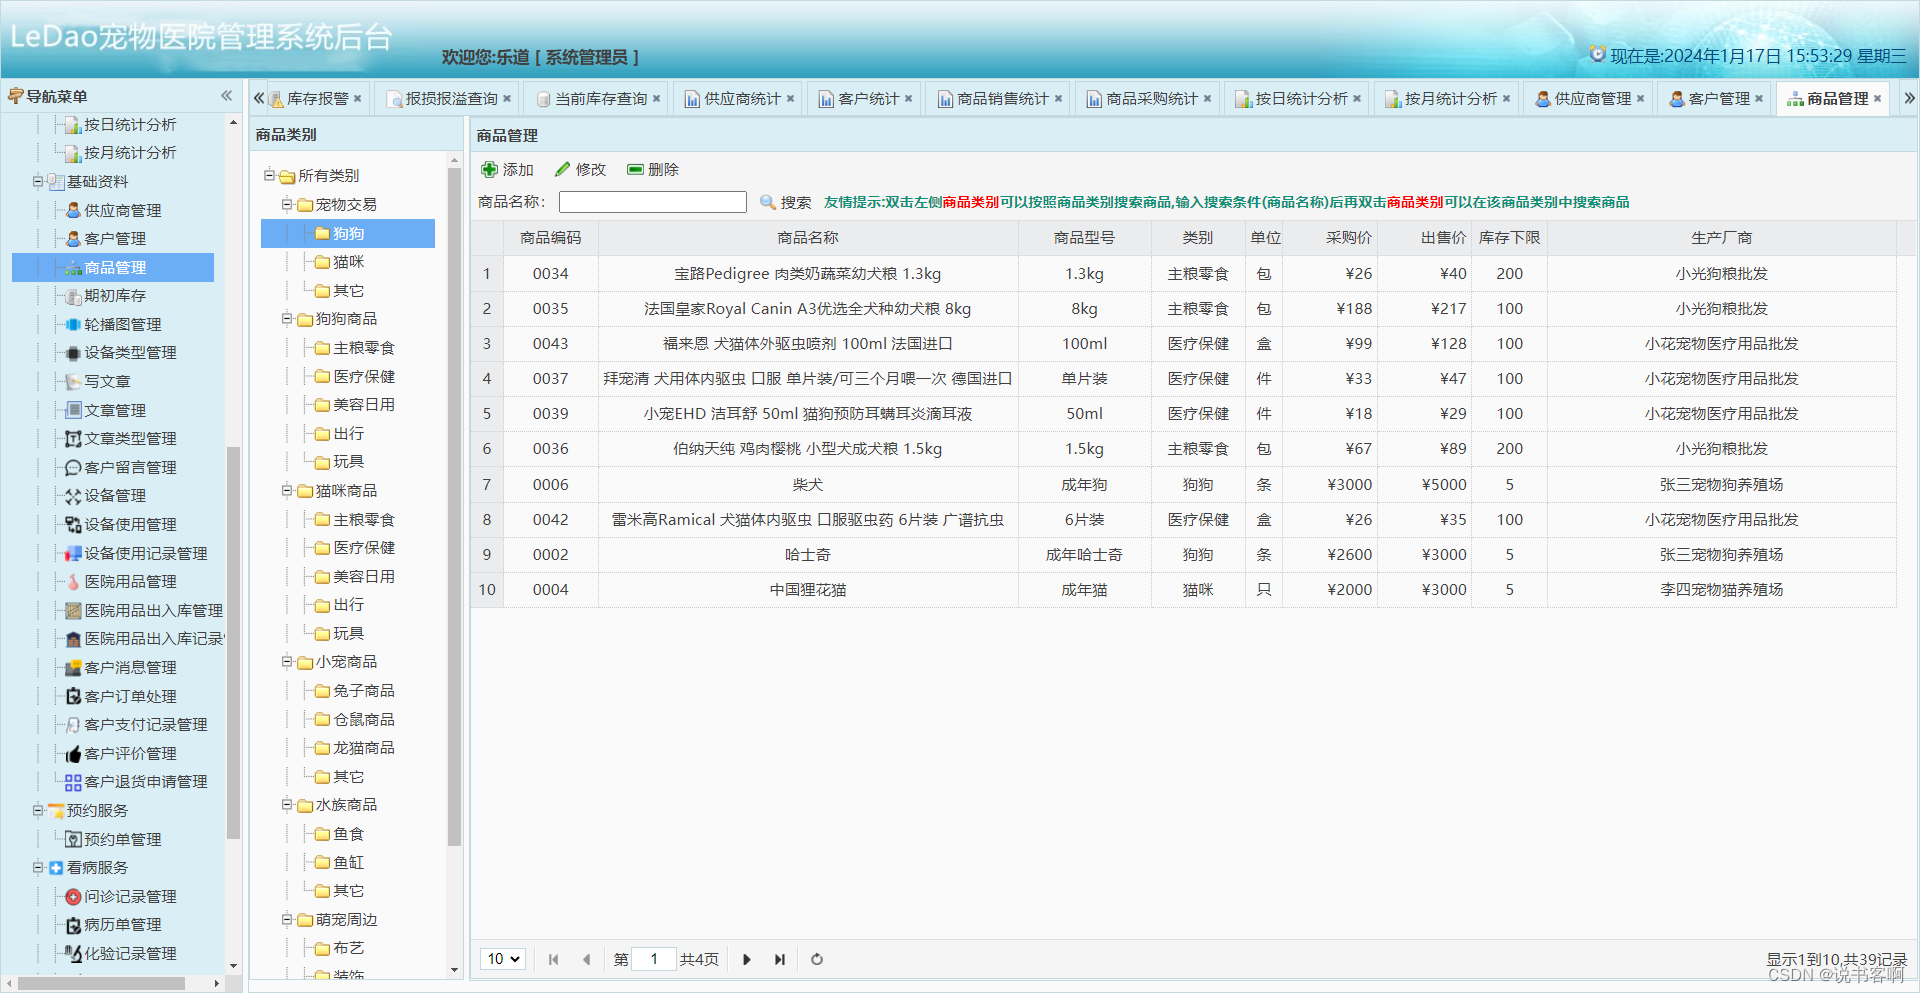
Task: Click the first-page arrow in pagination
Action: pyautogui.click(x=553, y=959)
